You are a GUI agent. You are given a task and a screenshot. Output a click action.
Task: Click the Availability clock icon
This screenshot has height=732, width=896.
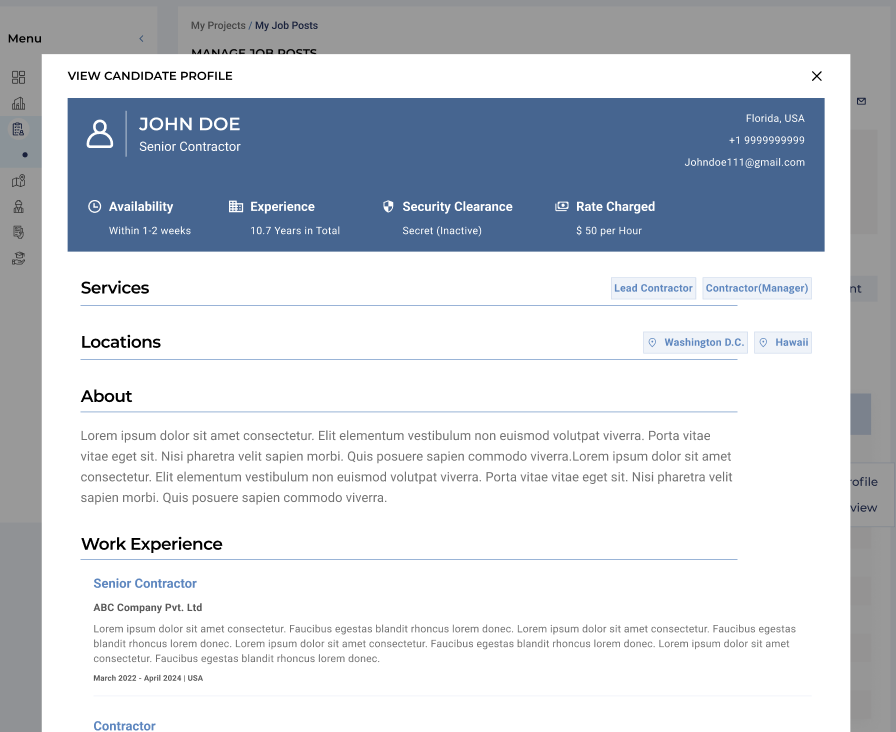point(95,207)
